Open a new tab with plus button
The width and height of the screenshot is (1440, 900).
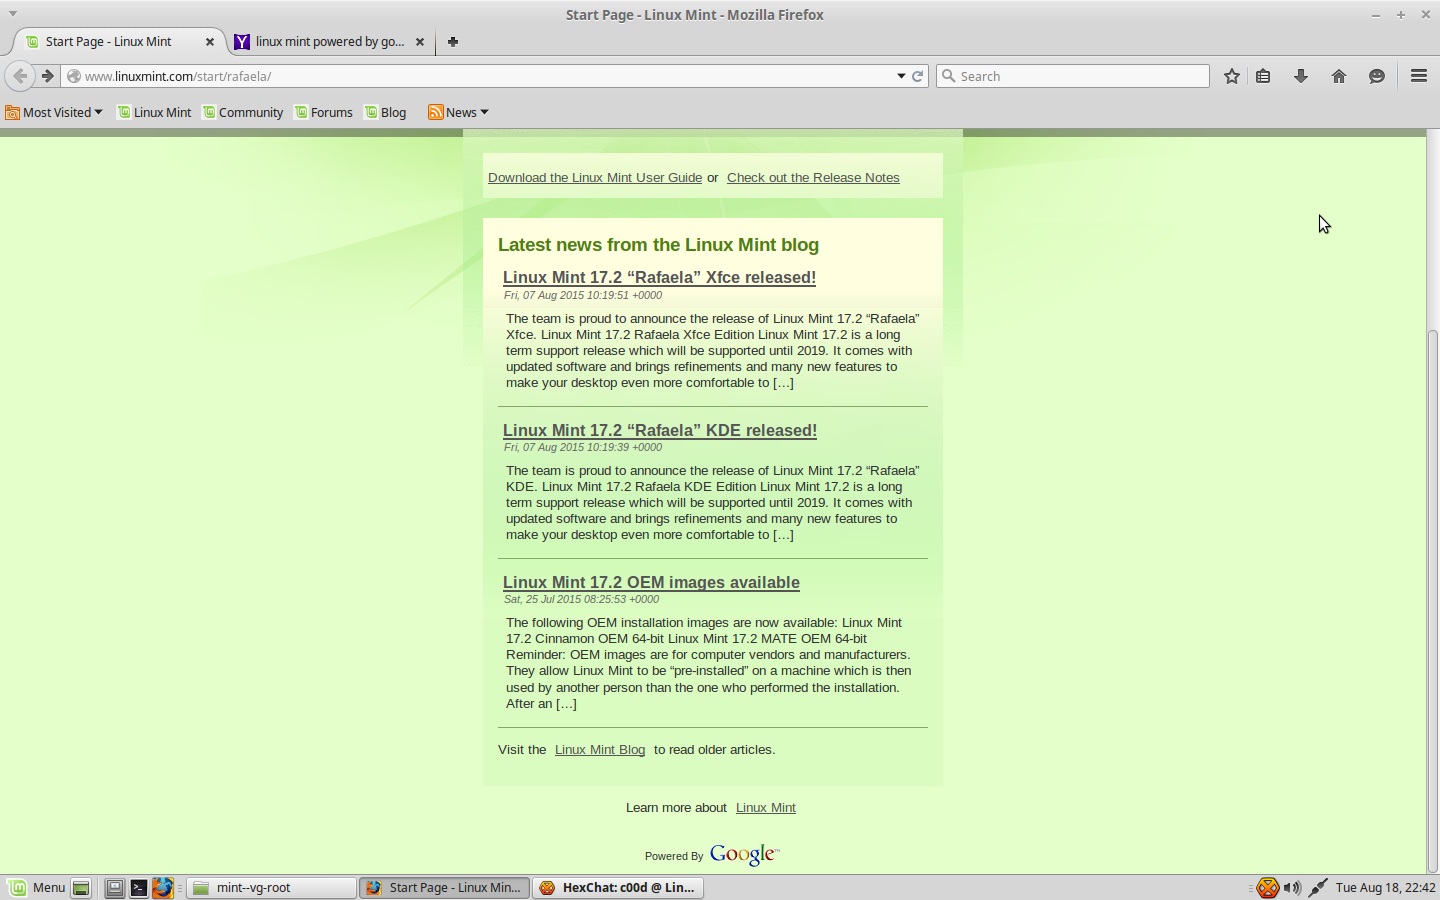click(x=453, y=42)
